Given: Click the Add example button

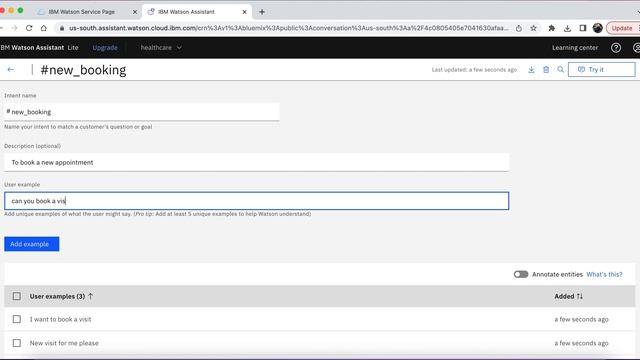Looking at the screenshot, I should point(32,244).
